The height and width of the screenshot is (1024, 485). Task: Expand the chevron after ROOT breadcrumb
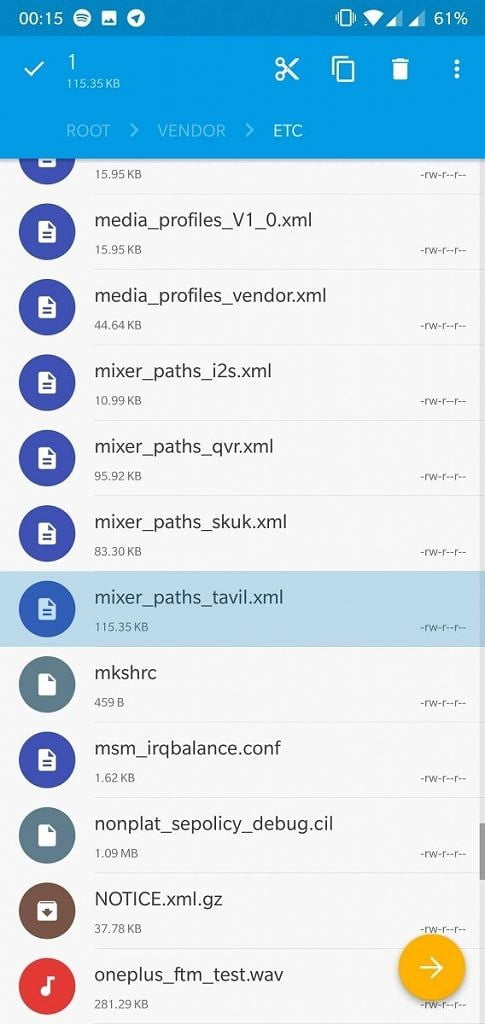click(134, 130)
